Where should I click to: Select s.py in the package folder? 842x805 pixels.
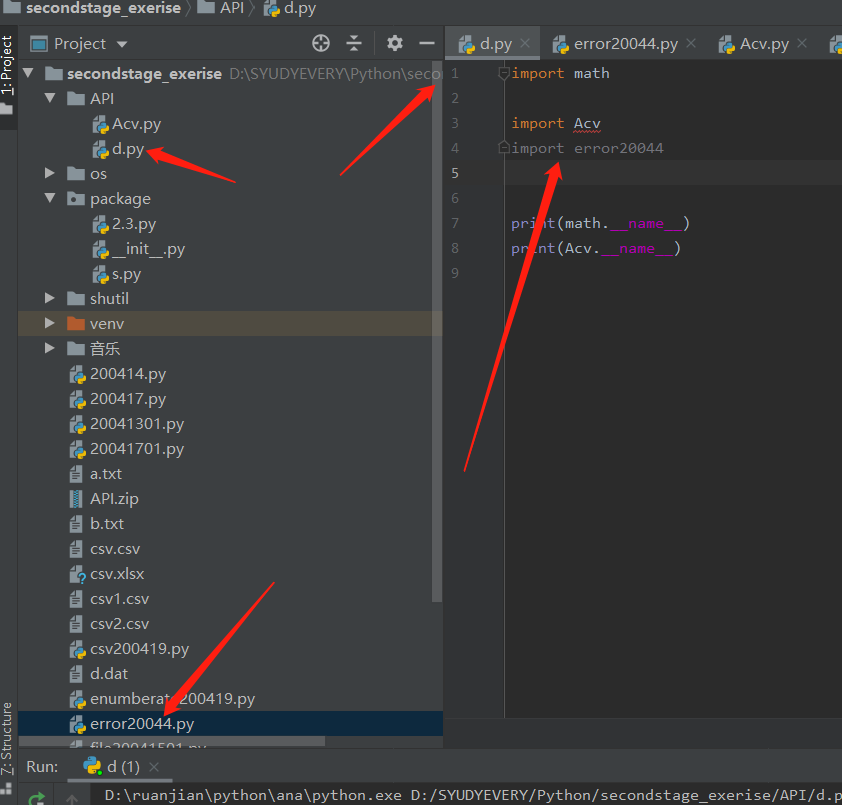(x=117, y=274)
